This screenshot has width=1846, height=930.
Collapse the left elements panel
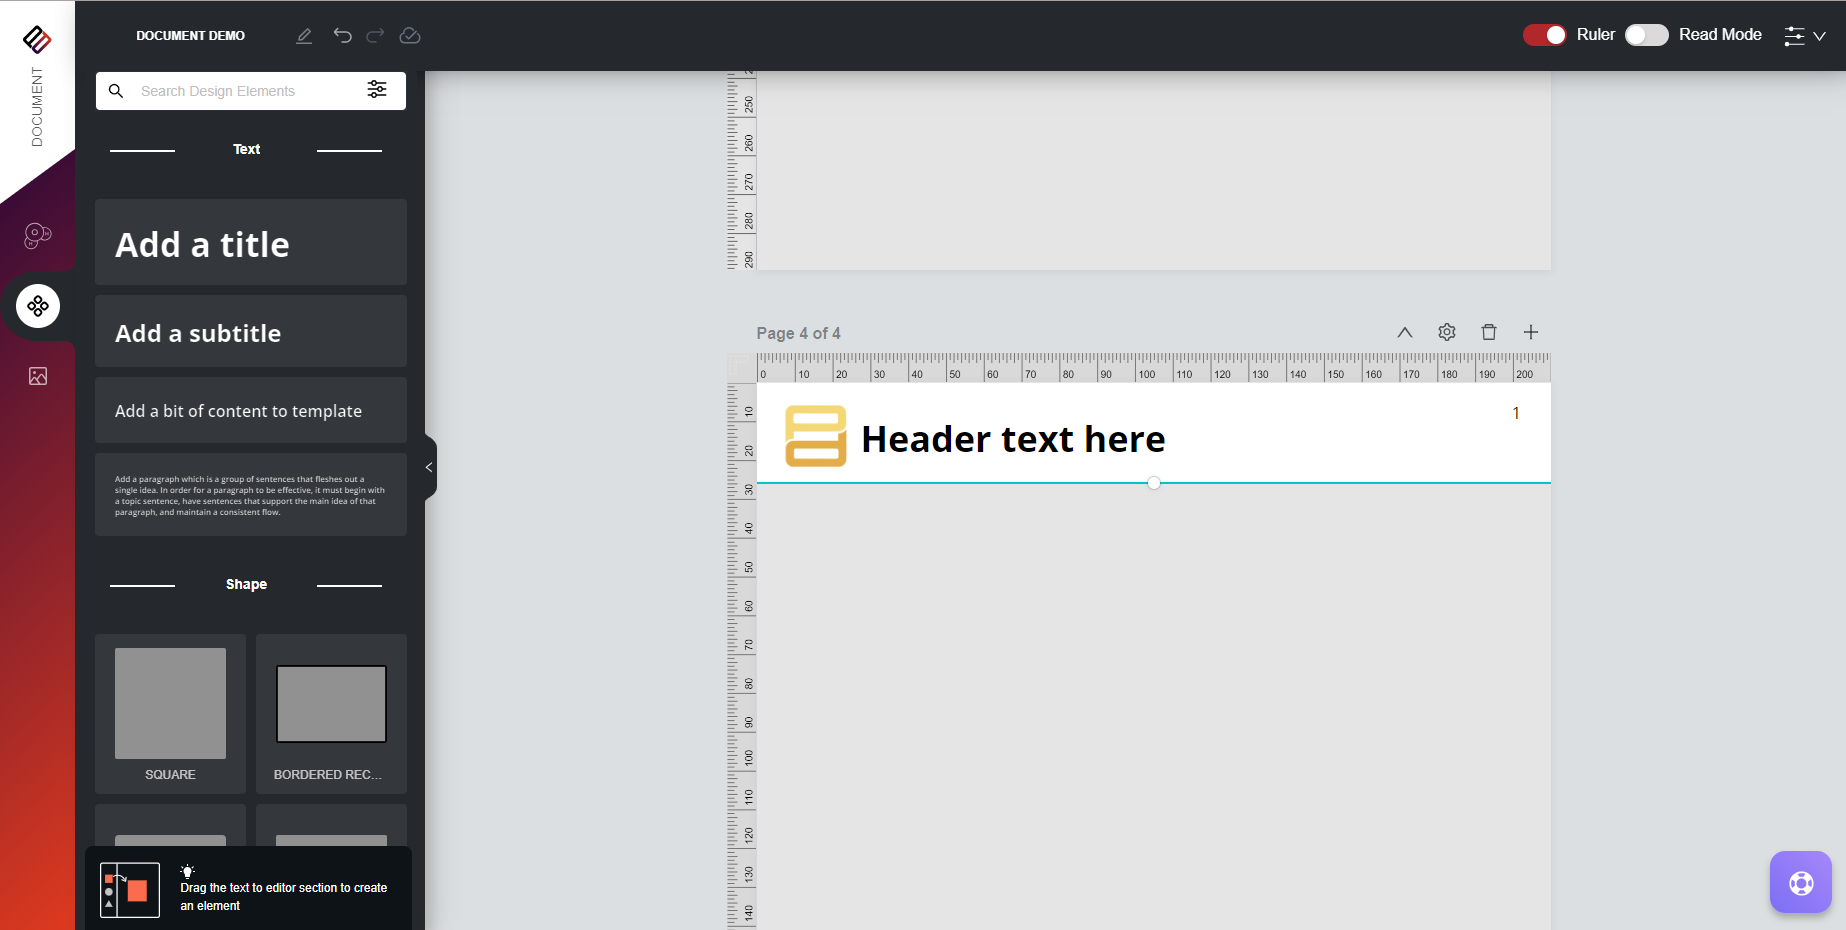[429, 467]
